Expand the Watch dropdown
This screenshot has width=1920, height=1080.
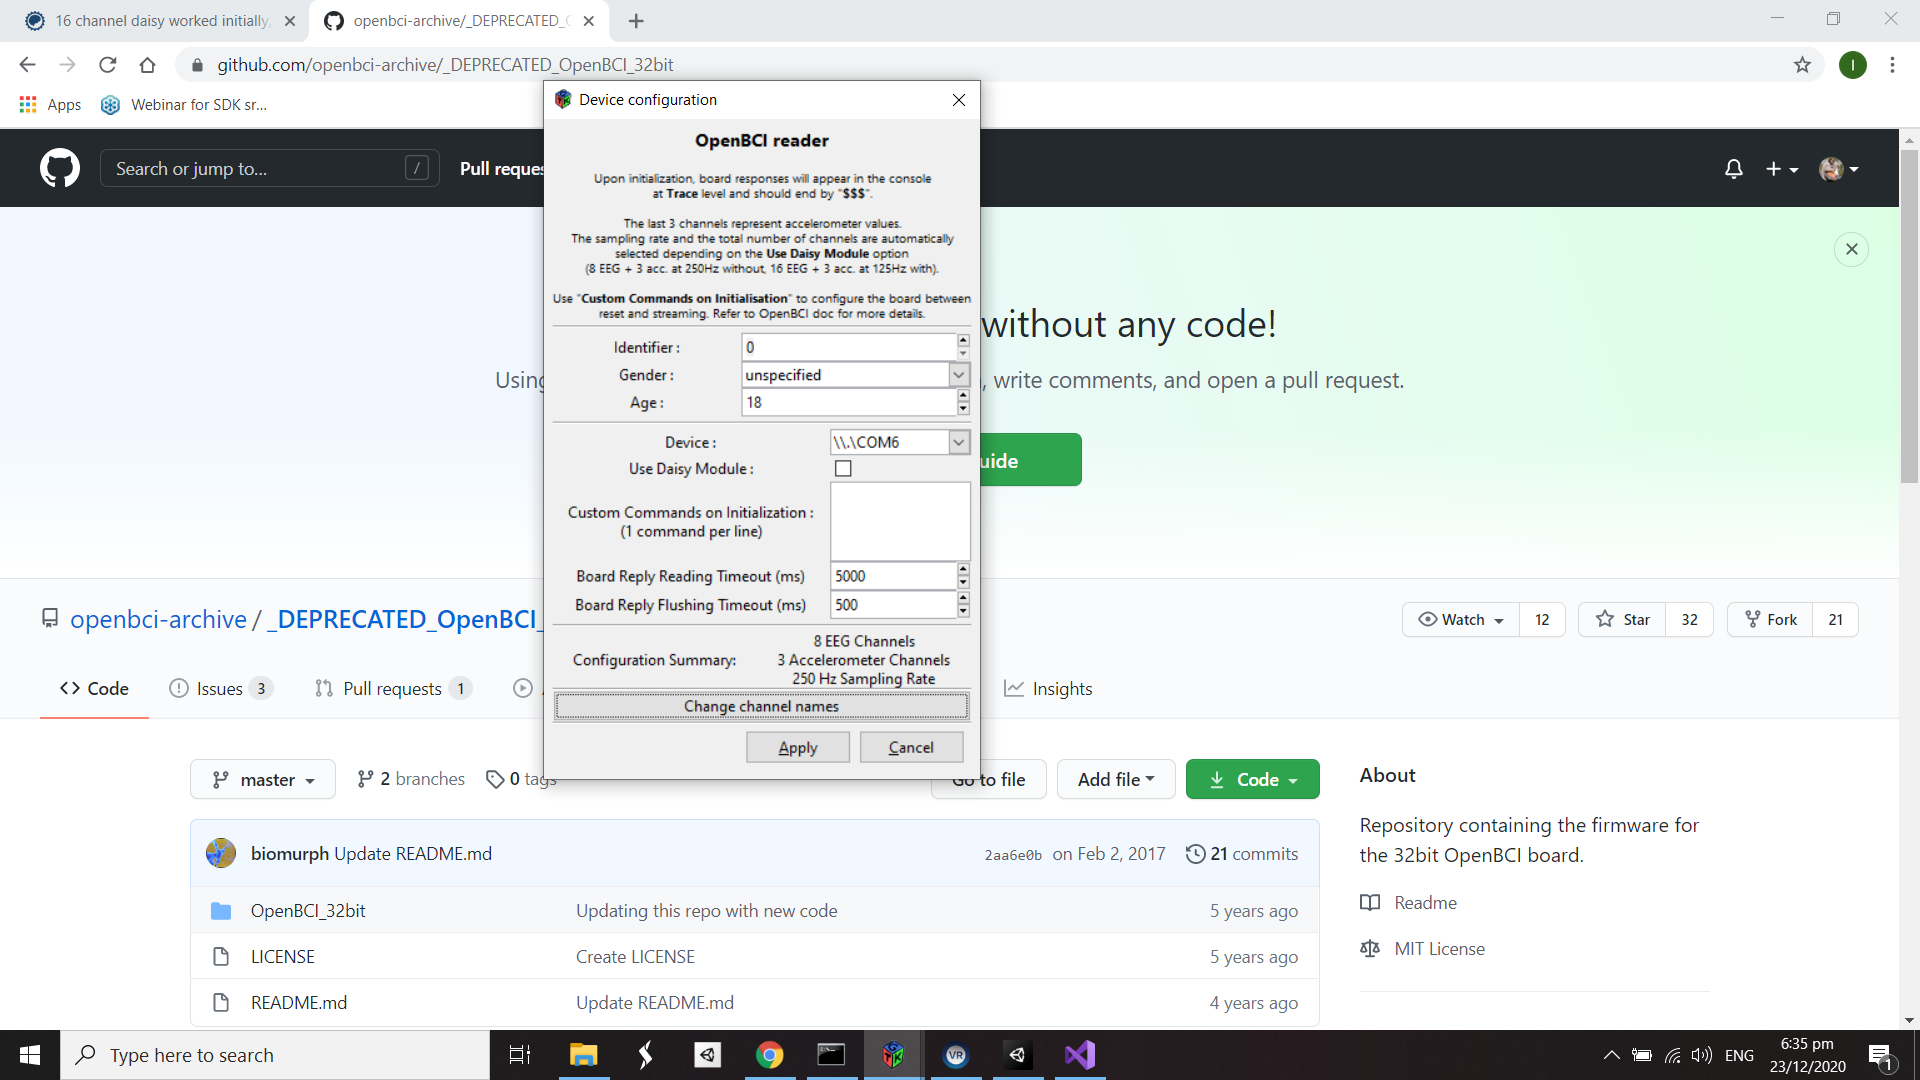click(1461, 620)
